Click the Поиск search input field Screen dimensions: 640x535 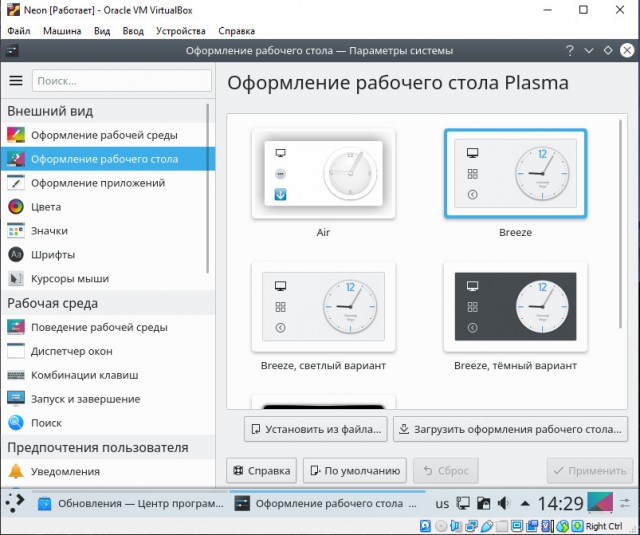pyautogui.click(x=122, y=81)
